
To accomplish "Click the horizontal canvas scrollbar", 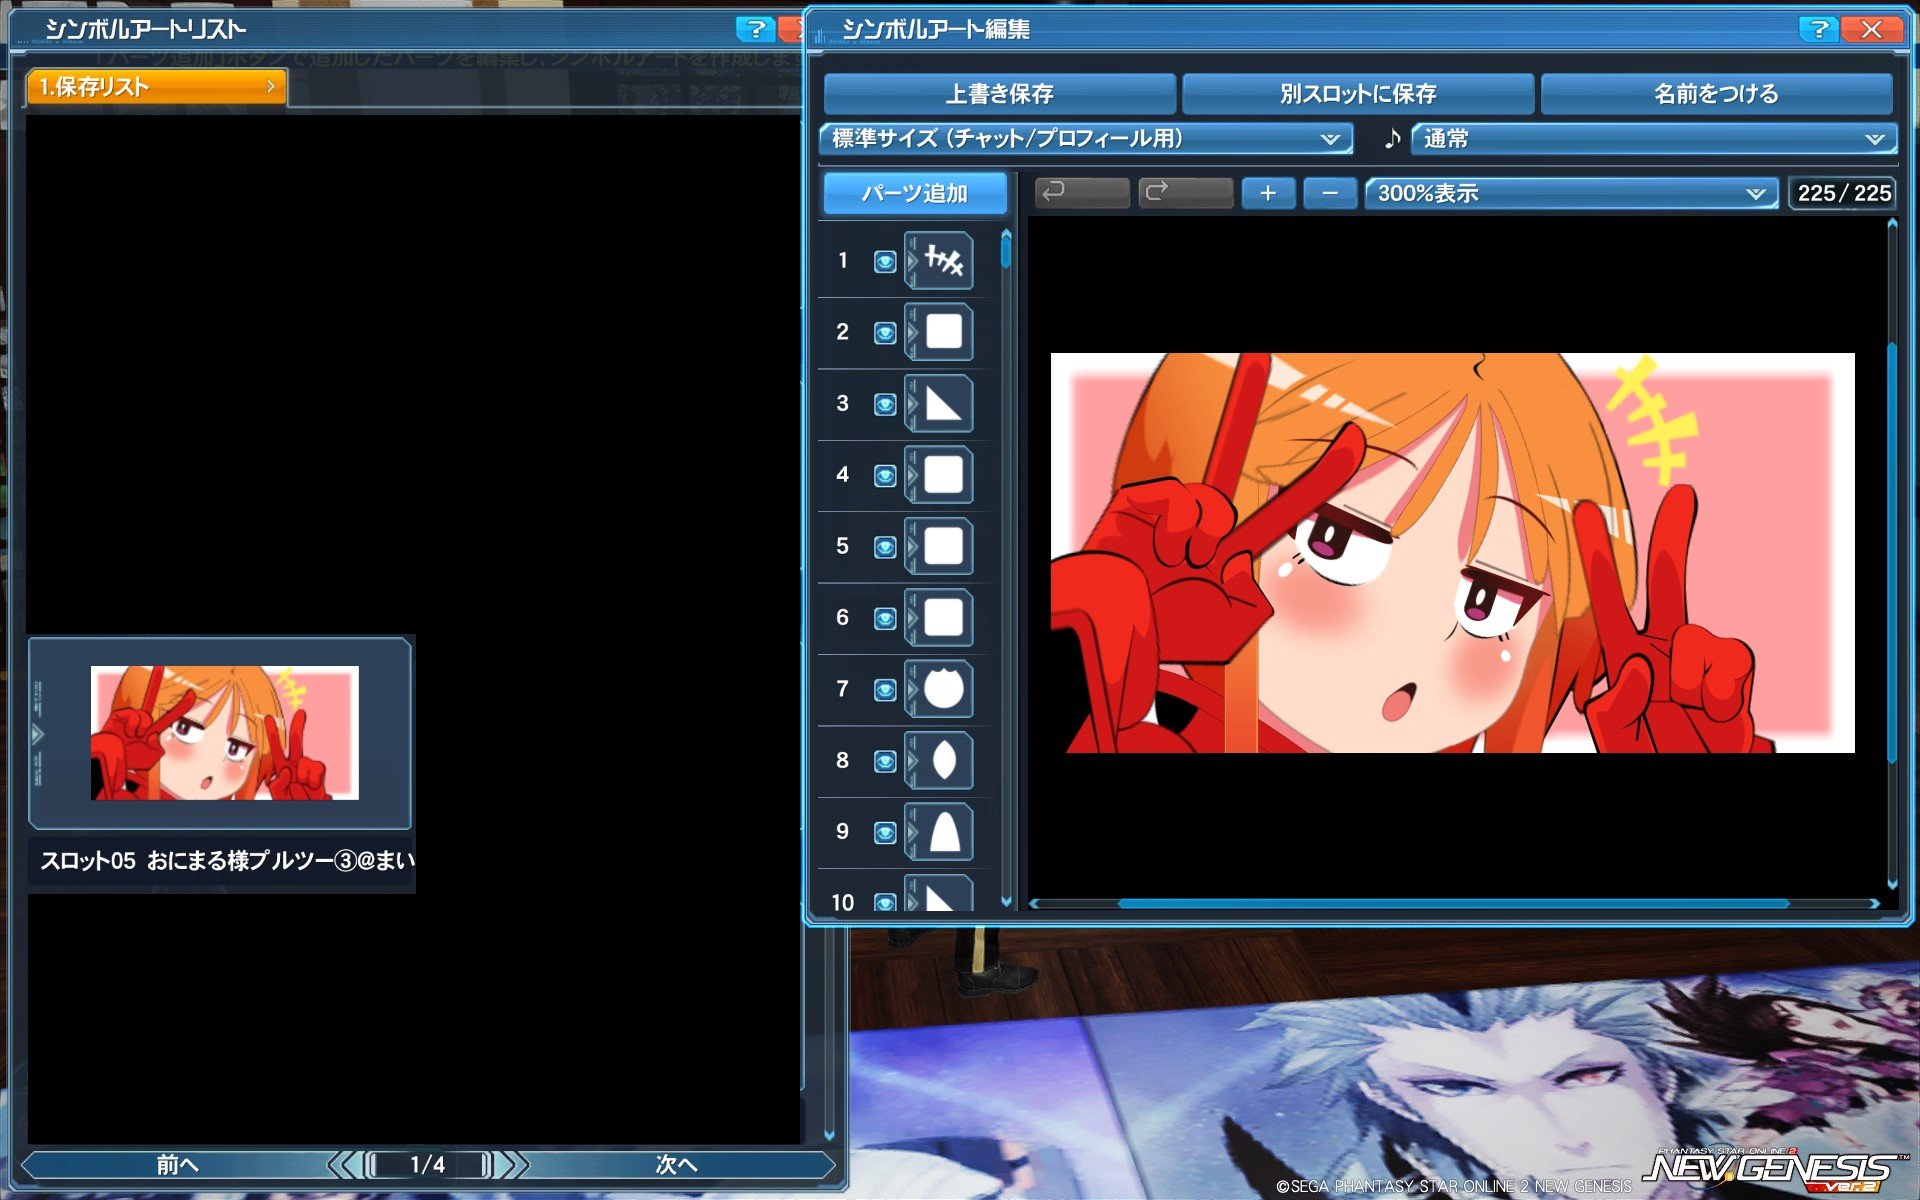I will pos(1454,903).
